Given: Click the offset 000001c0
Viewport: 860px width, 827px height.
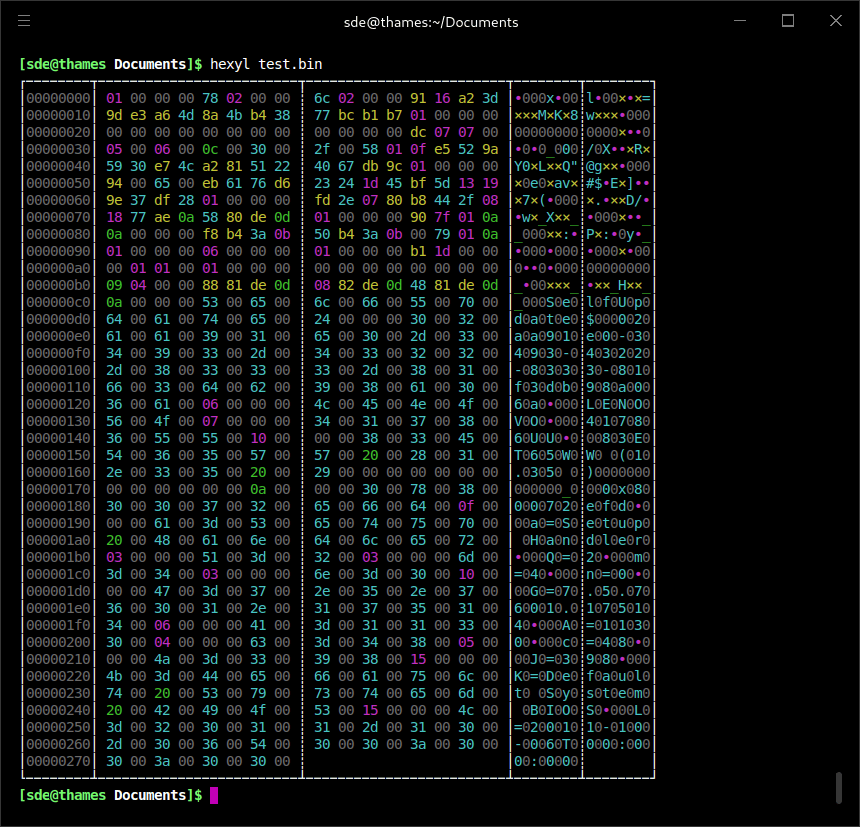Looking at the screenshot, I should [58, 574].
